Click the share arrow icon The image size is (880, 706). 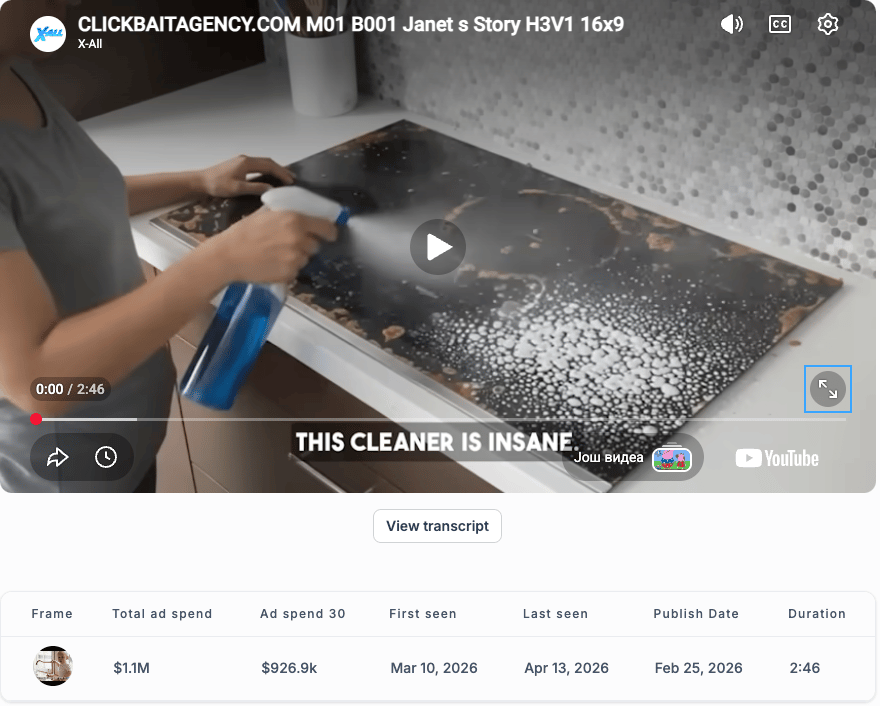pyautogui.click(x=57, y=457)
